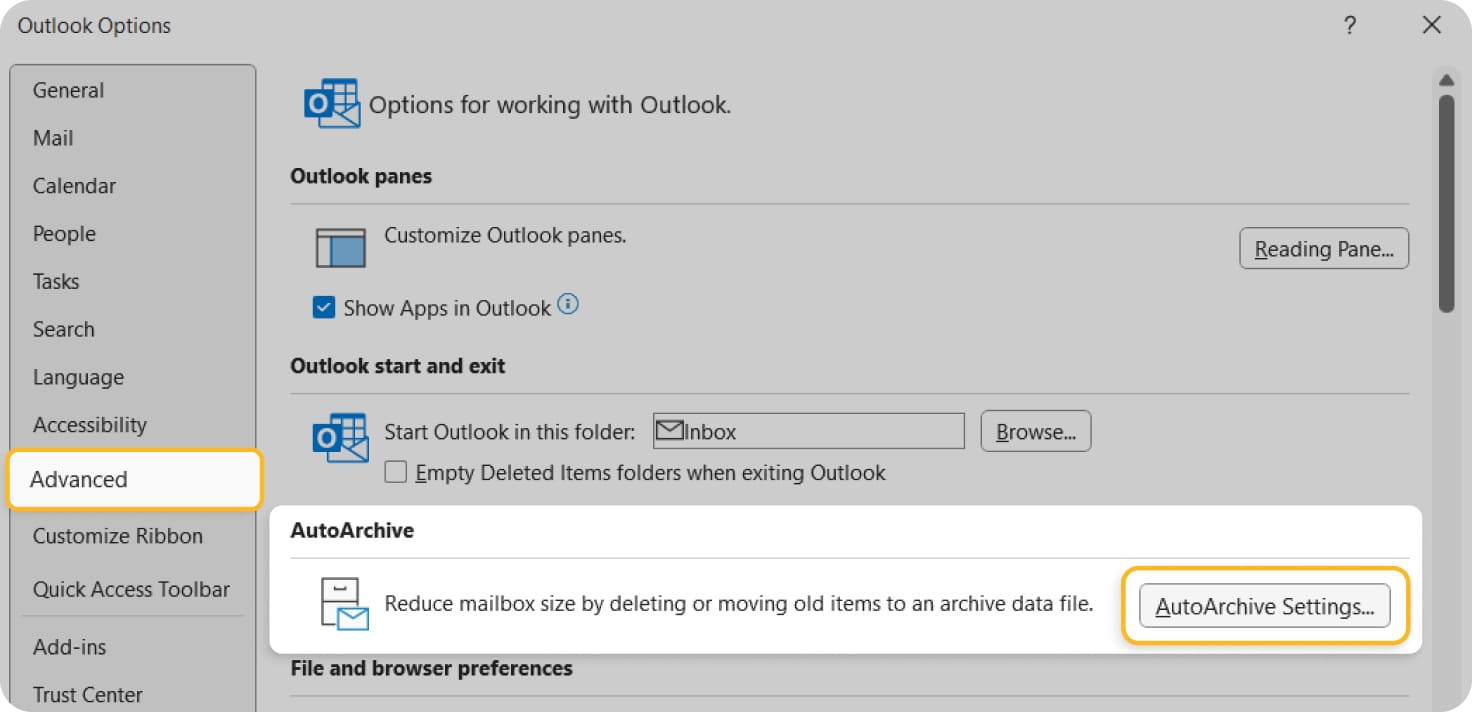Open the Show Apps in Outlook info tooltip
Viewport: 1472px width, 712px height.
[569, 304]
